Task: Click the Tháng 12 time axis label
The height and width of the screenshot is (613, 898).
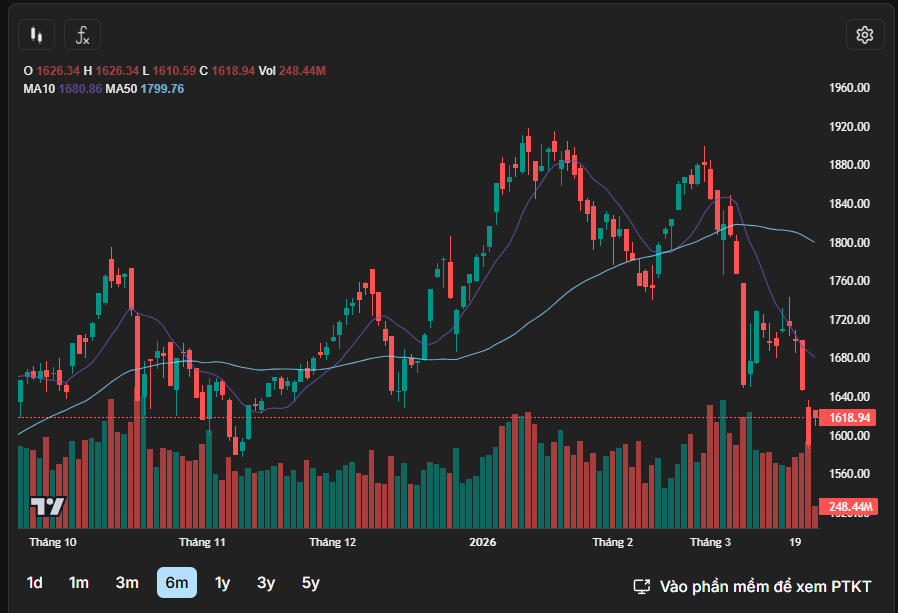Action: pyautogui.click(x=333, y=543)
